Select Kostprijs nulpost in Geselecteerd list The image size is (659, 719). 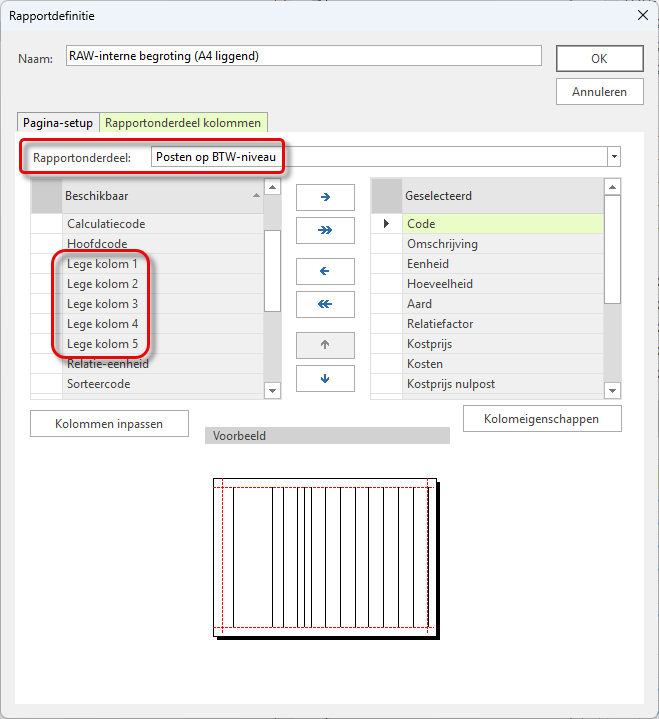(503, 384)
